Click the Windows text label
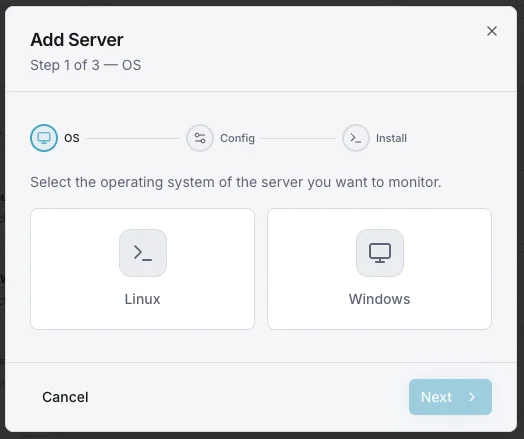 [x=379, y=299]
